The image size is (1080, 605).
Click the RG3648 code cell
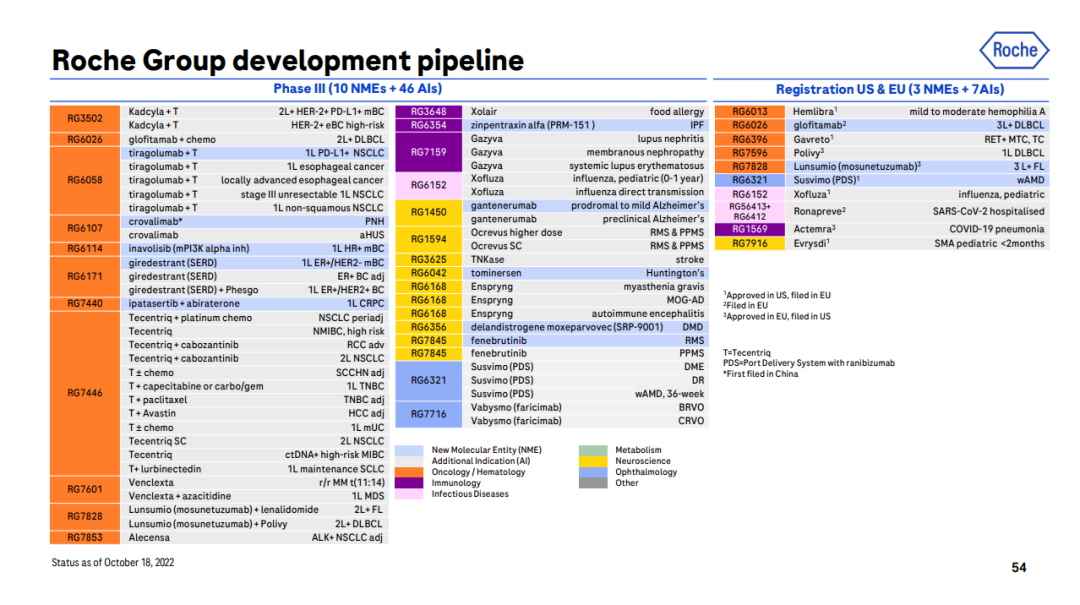tap(428, 112)
